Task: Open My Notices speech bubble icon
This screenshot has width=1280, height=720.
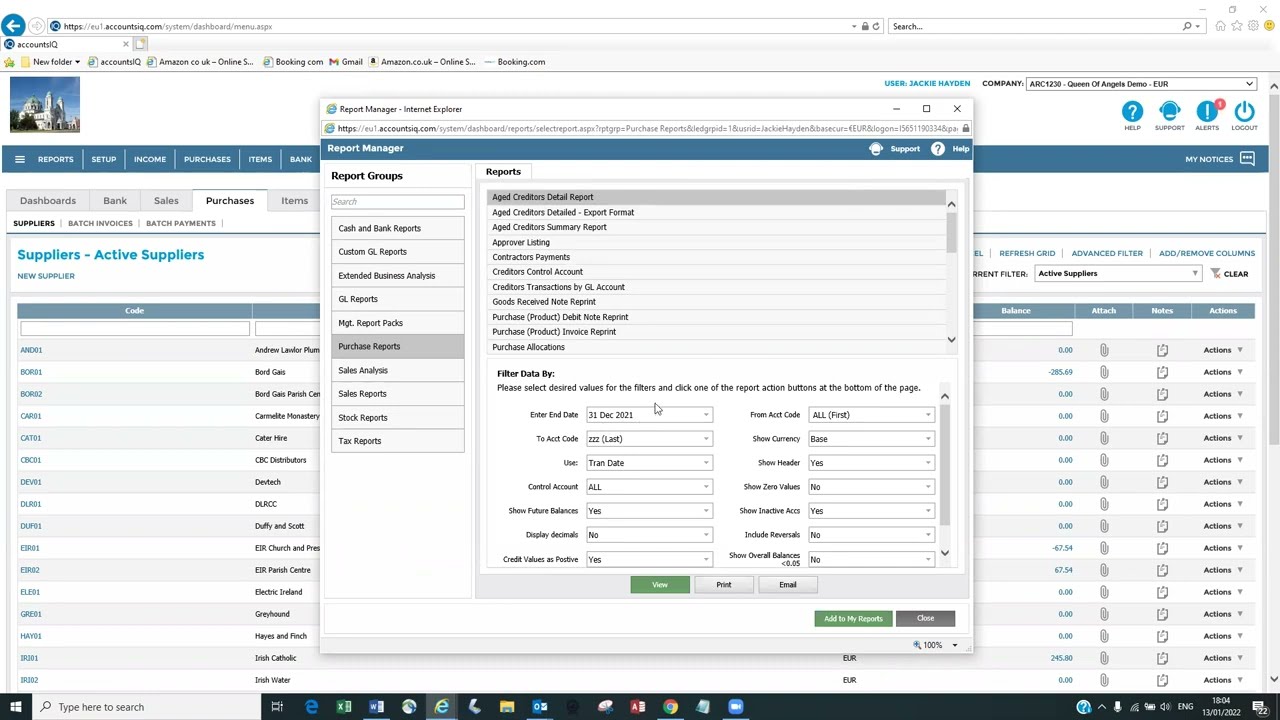Action: click(1246, 158)
